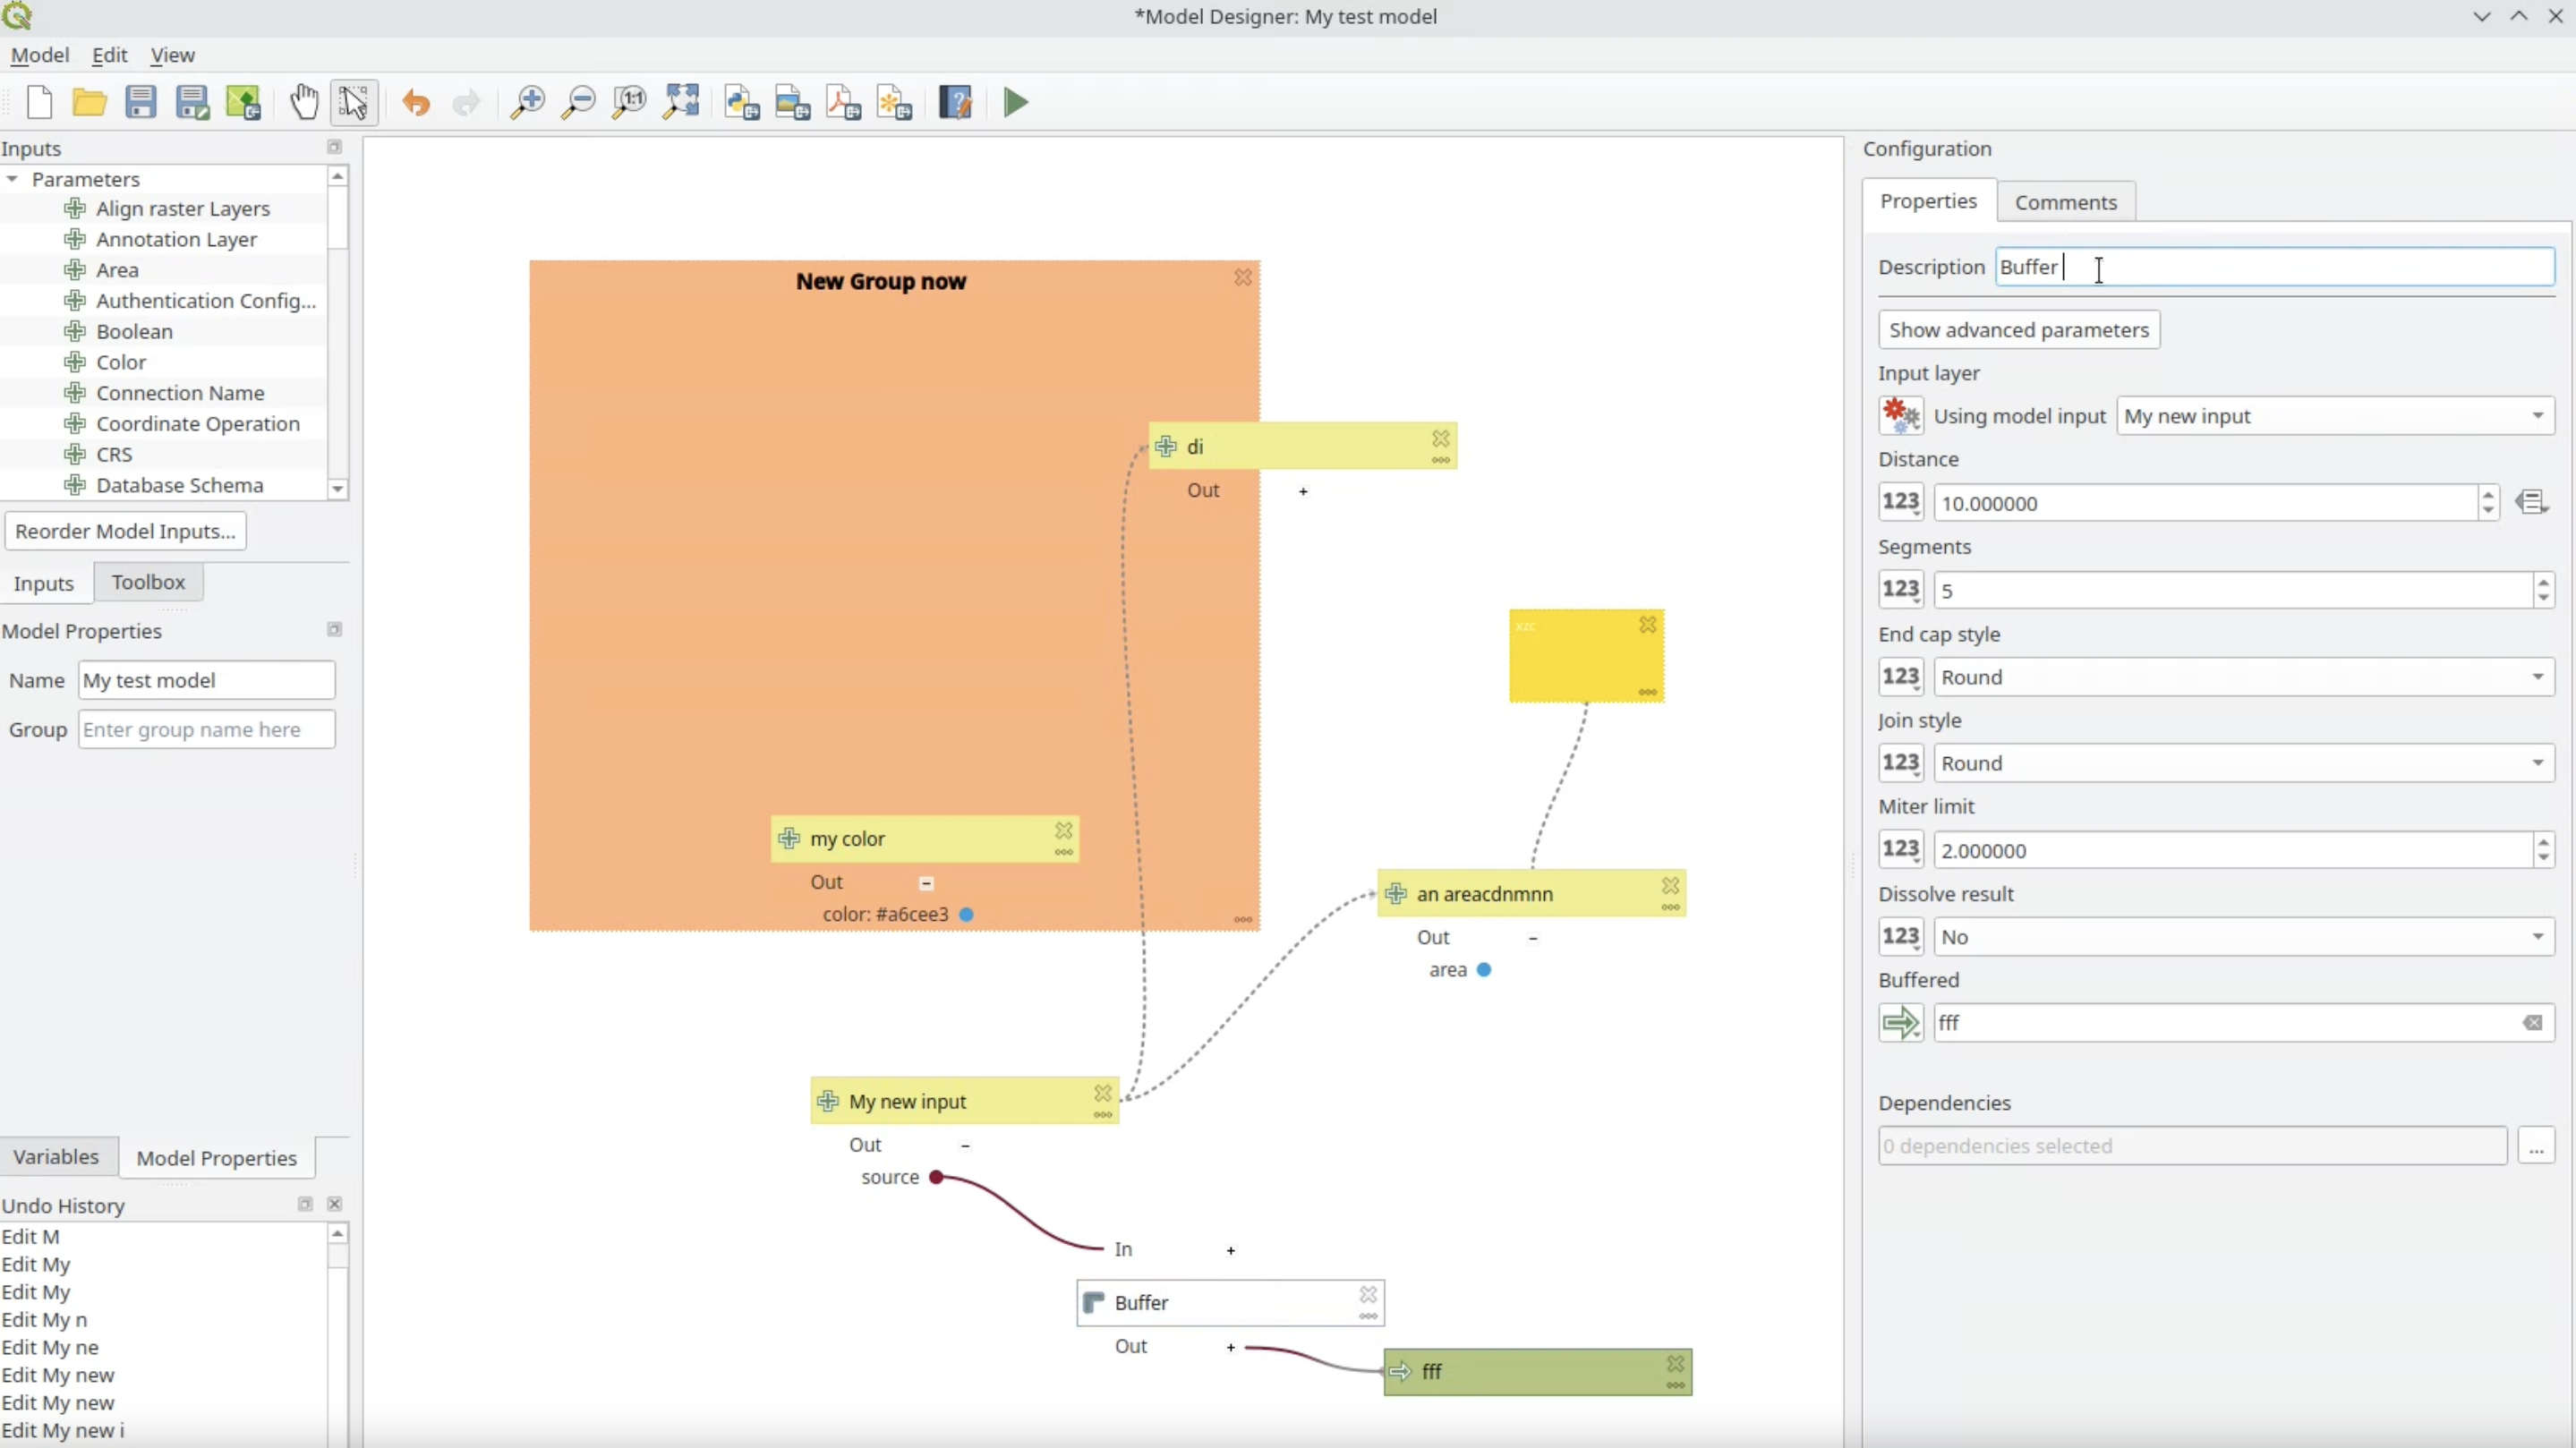2576x1448 pixels.
Task: Click the Save model icon
Action: (141, 102)
